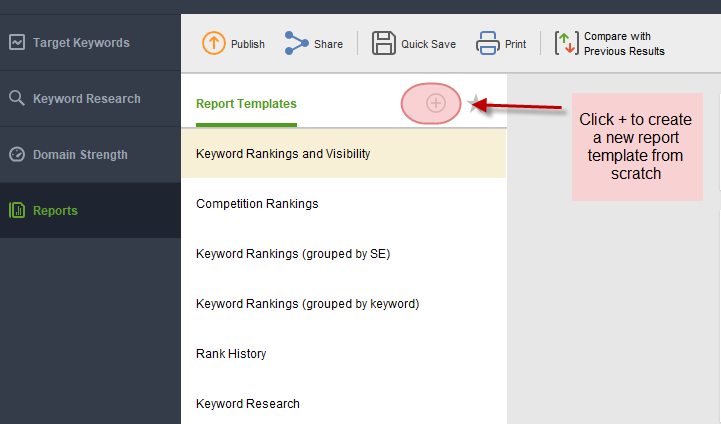
Task: Select Reports in the sidebar
Action: coord(90,210)
